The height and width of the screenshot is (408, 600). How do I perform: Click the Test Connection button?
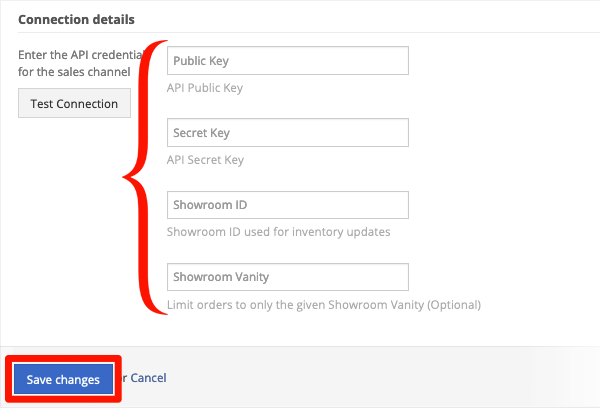74,103
